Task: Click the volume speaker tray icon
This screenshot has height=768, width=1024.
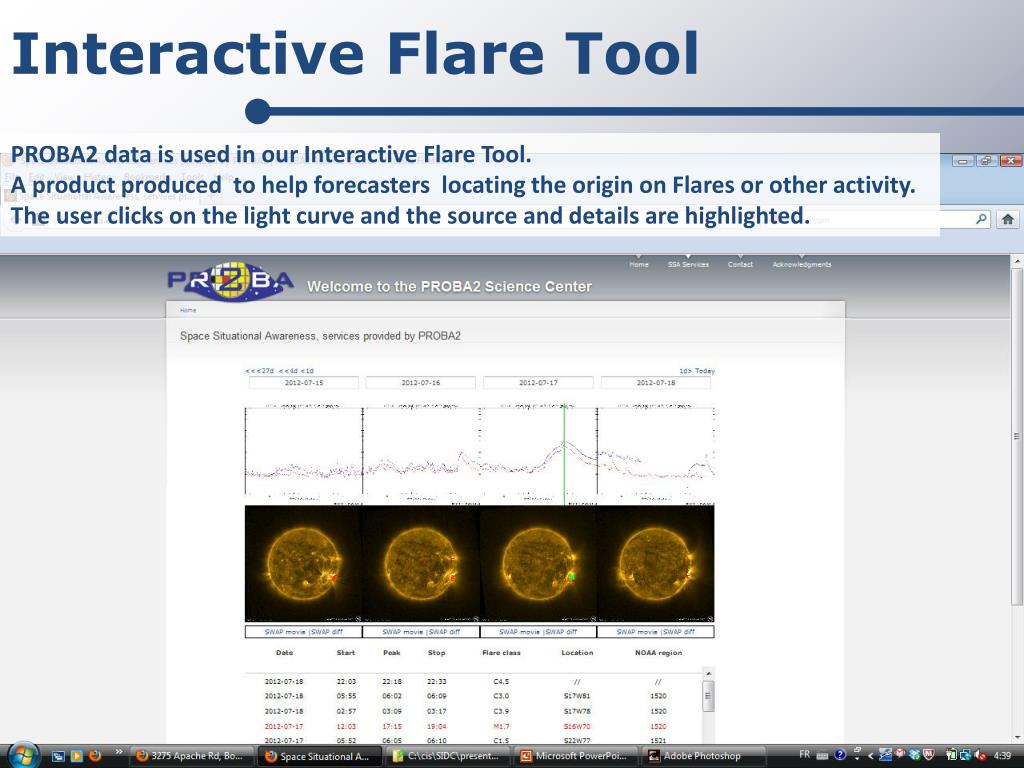Action: [x=980, y=756]
